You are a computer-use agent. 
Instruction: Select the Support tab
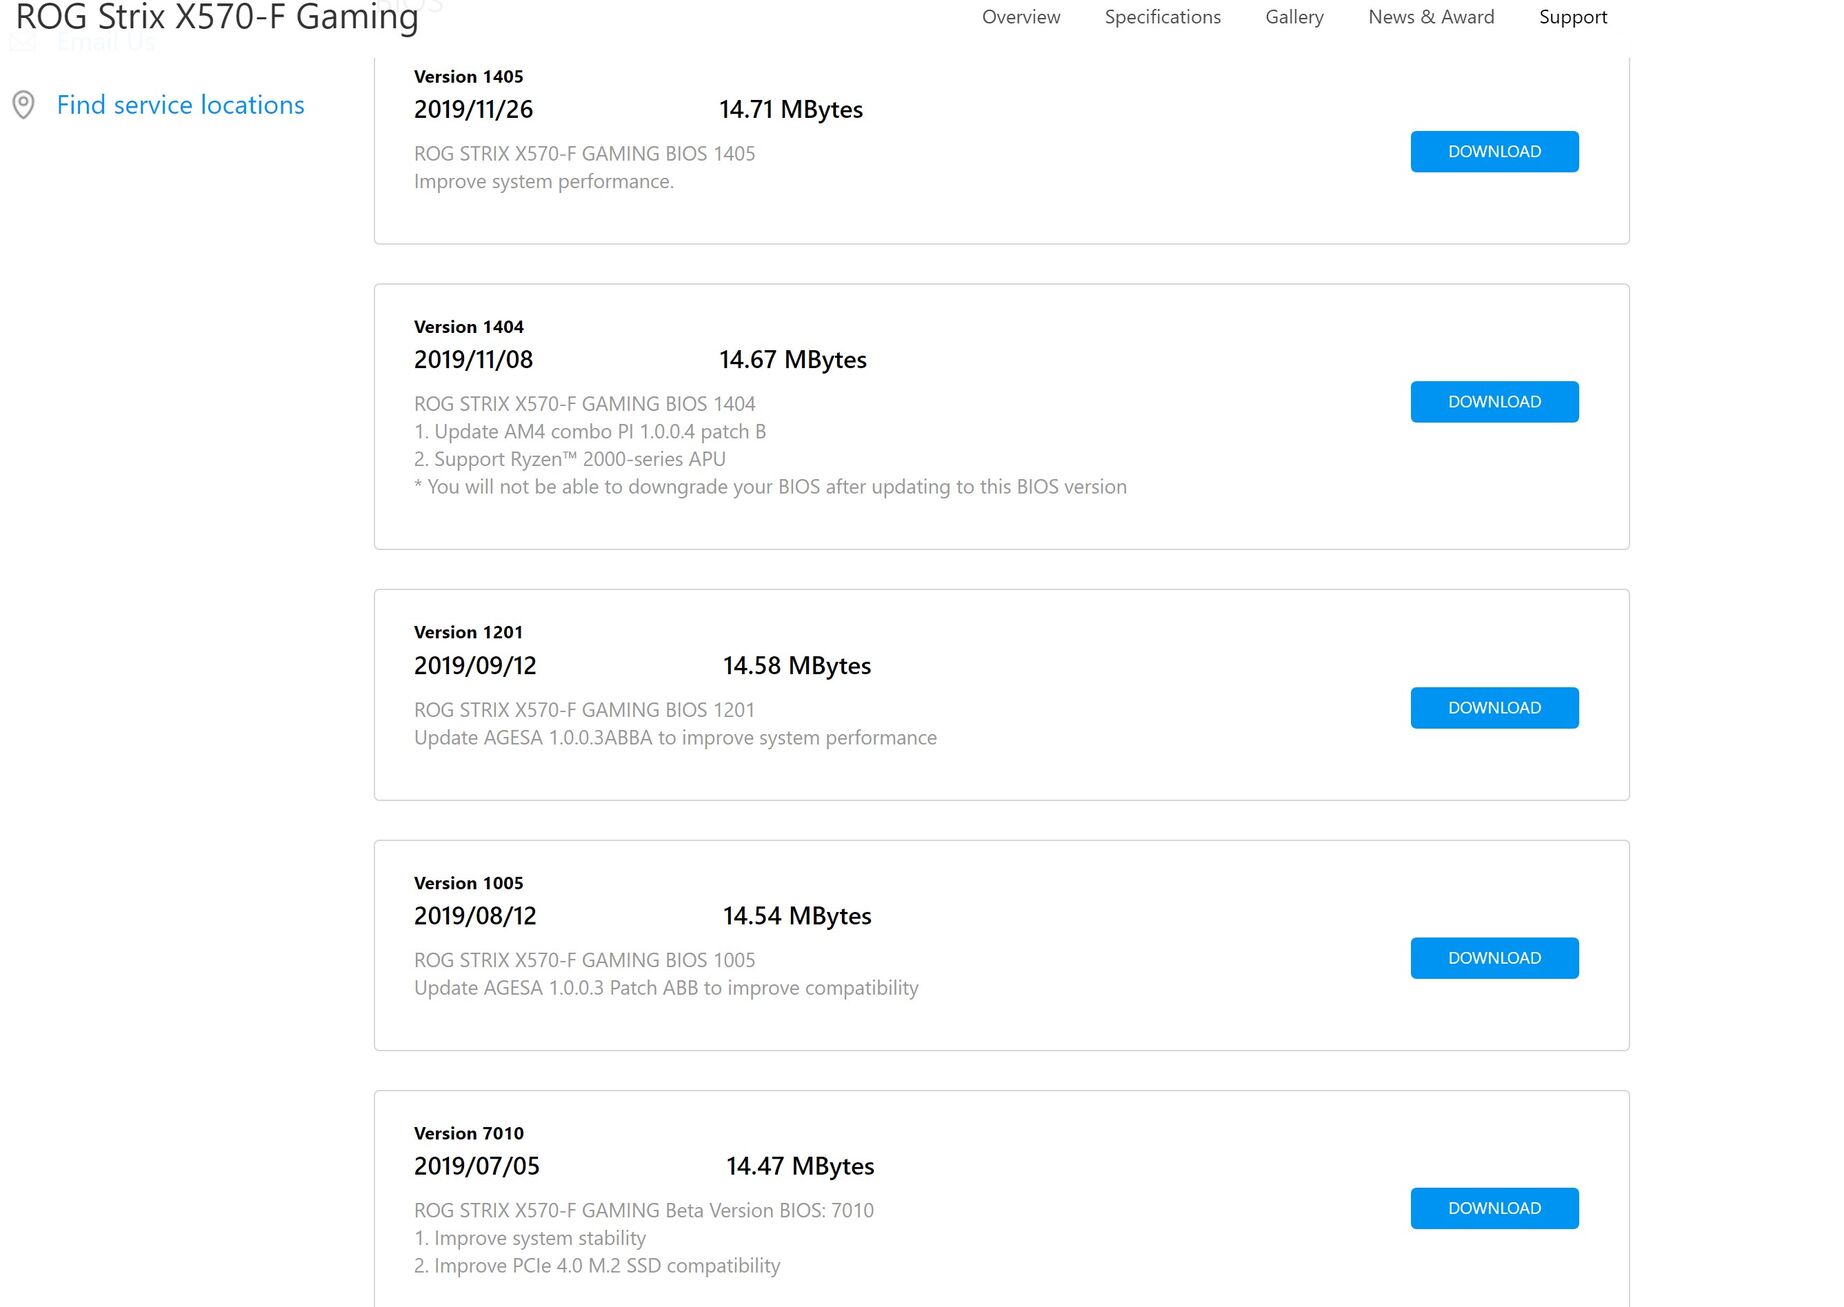pyautogui.click(x=1573, y=17)
